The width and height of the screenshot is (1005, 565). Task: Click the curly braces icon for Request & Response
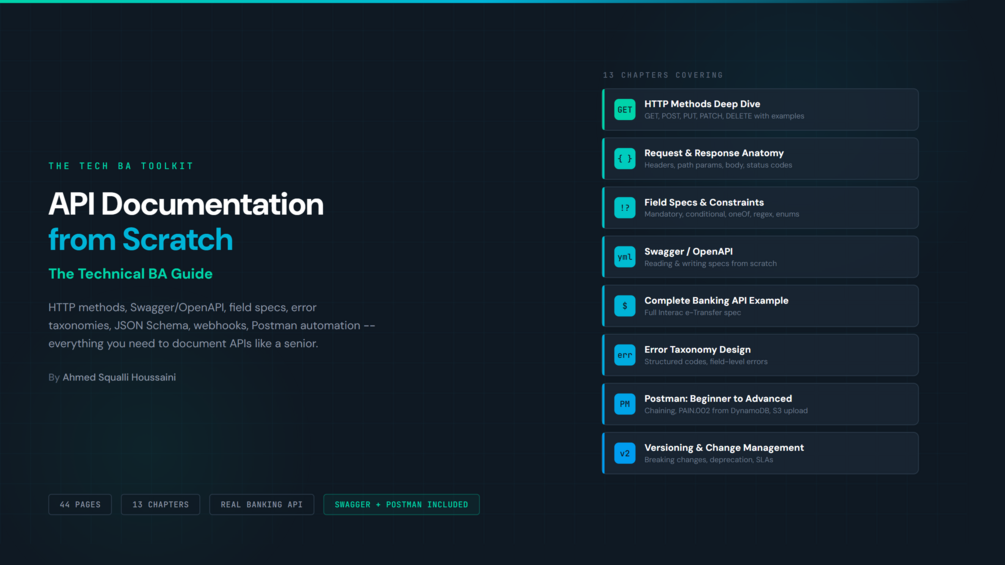click(624, 159)
